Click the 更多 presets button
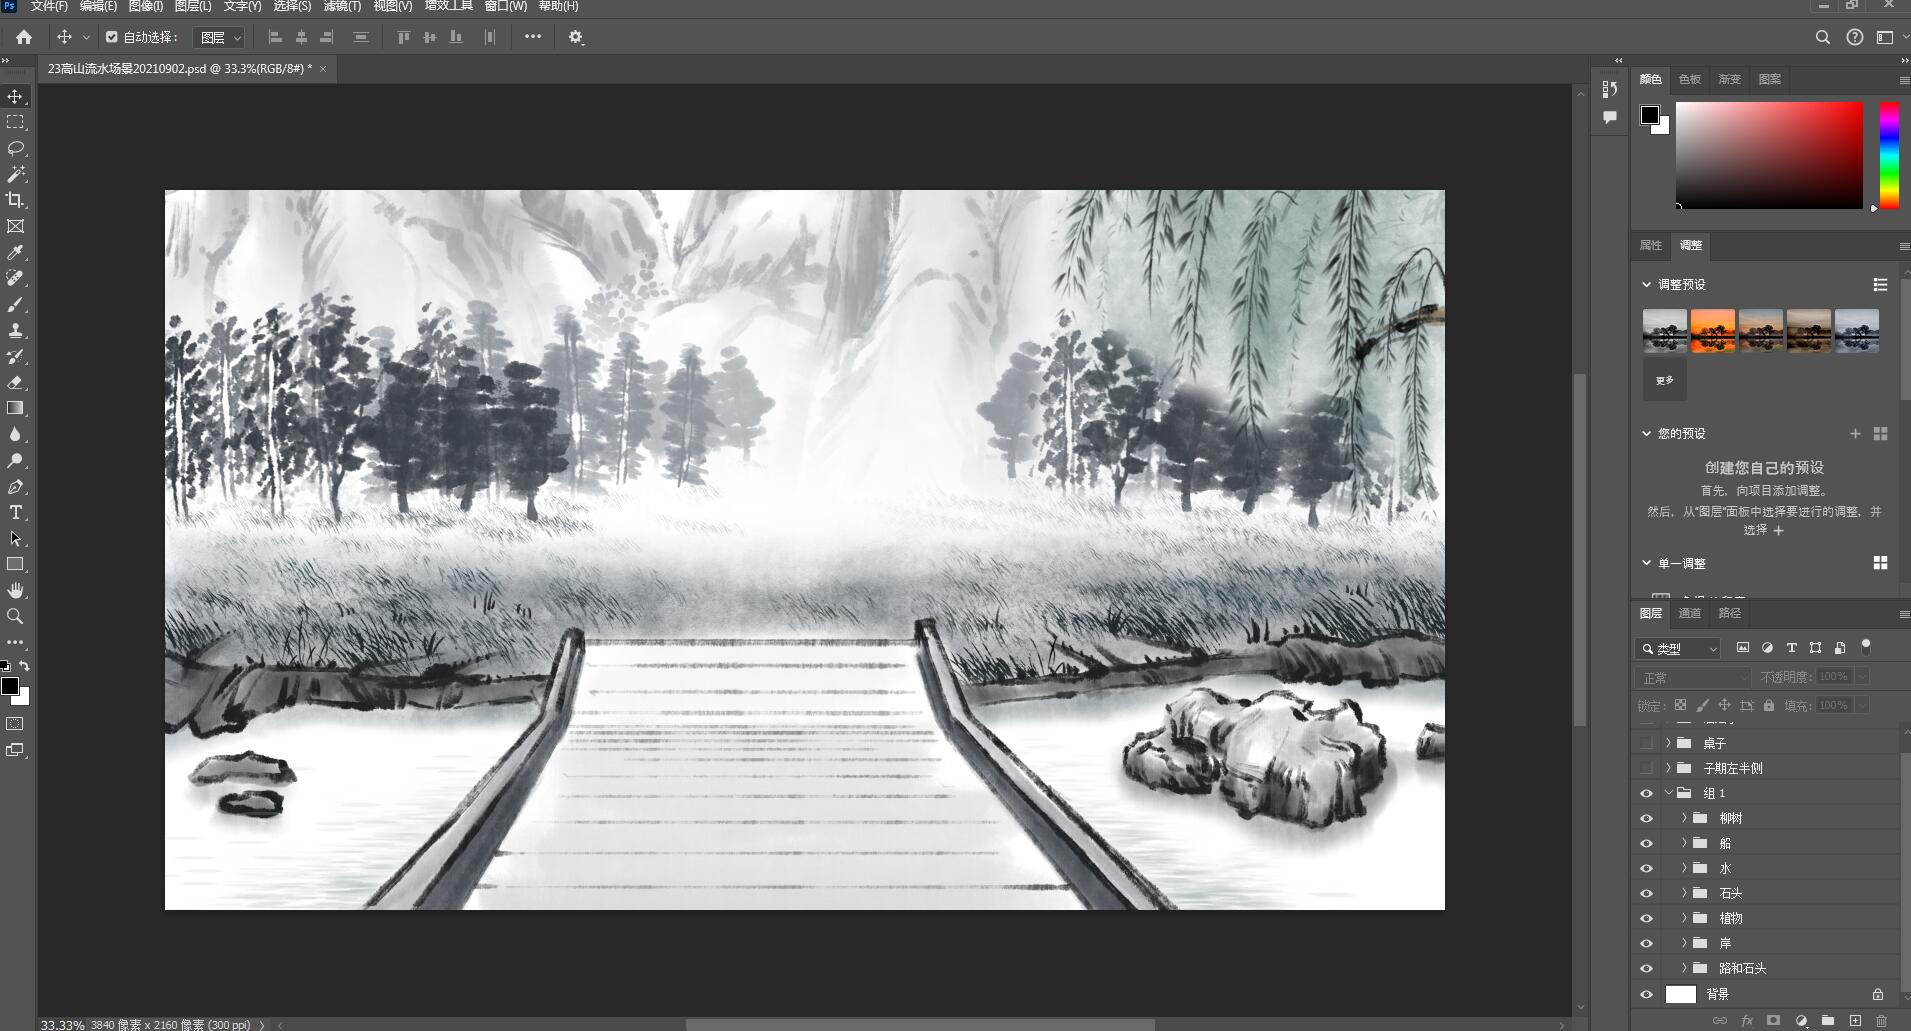Viewport: 1911px width, 1031px height. point(1664,380)
